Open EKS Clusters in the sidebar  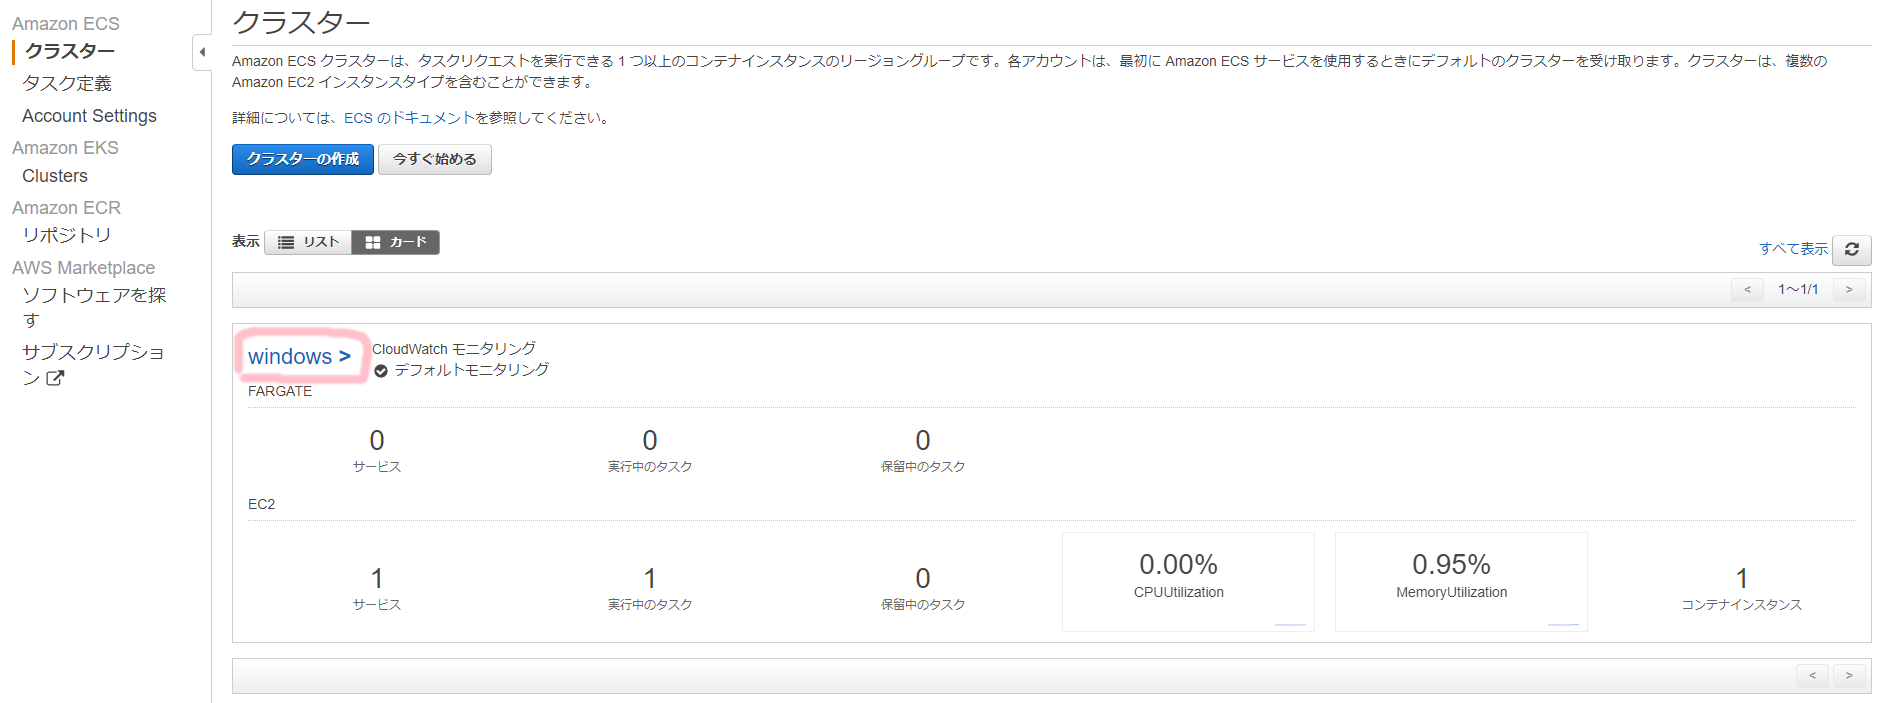click(55, 176)
